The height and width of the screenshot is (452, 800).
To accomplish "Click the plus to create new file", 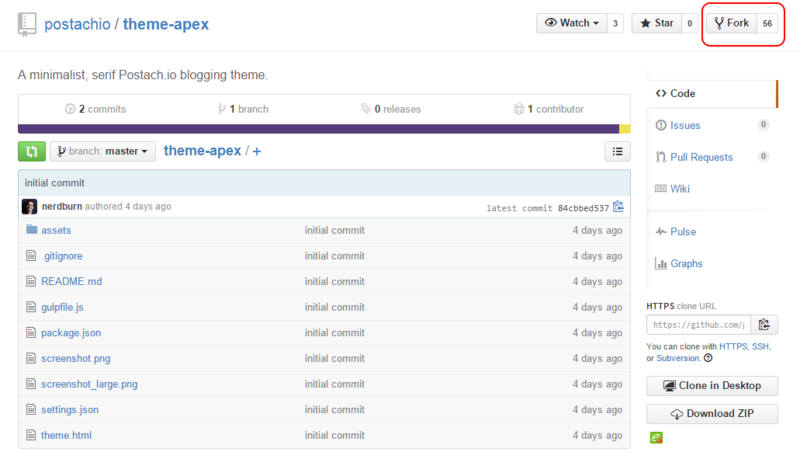I will point(257,152).
